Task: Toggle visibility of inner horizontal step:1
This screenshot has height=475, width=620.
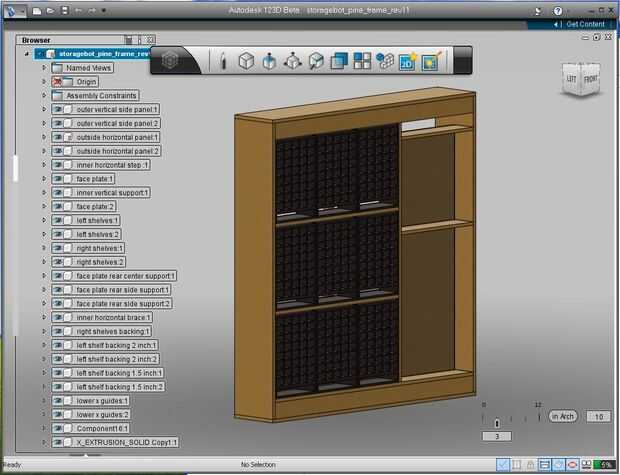Action: click(58, 165)
